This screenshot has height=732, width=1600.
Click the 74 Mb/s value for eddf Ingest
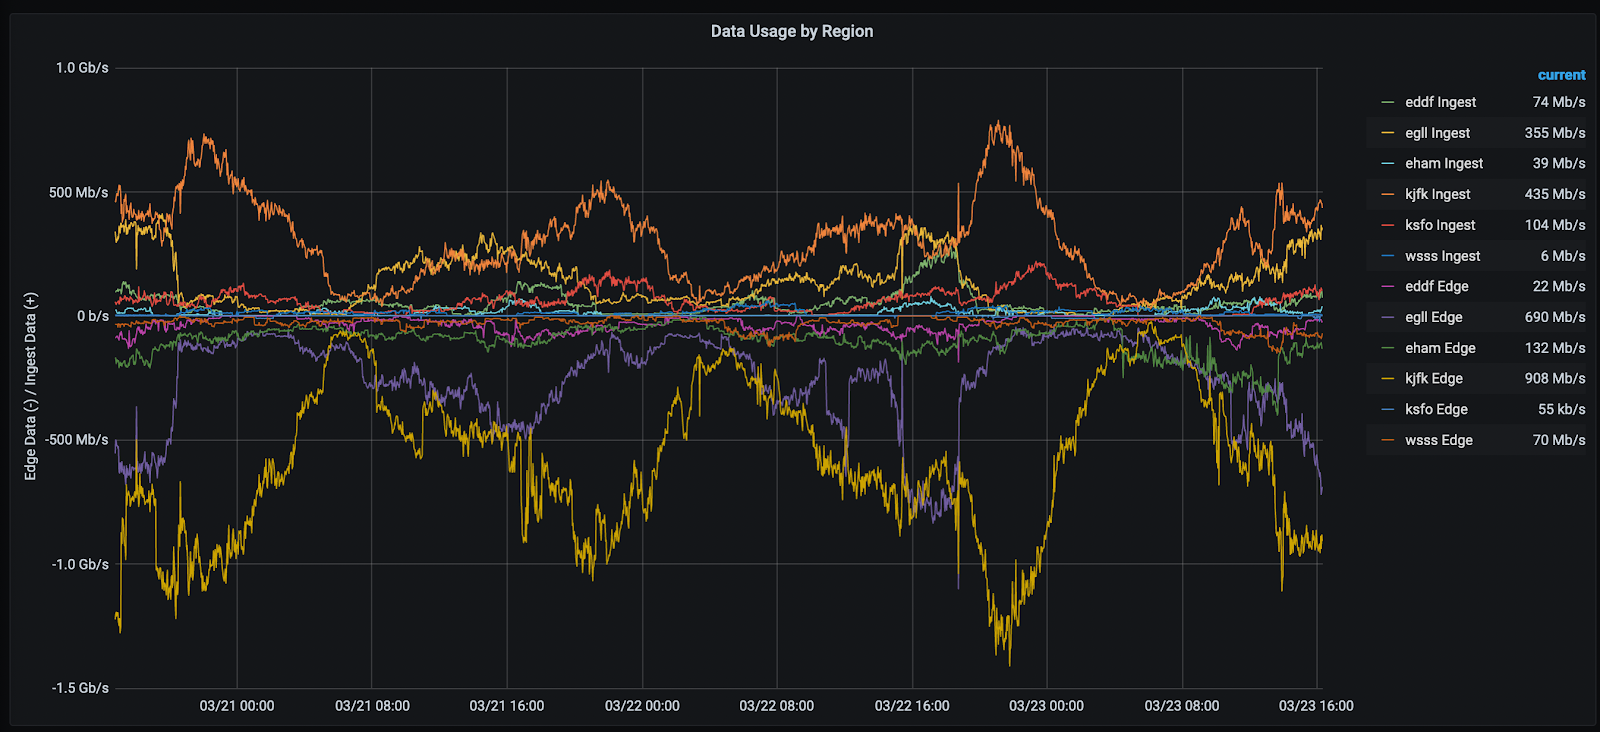(x=1559, y=102)
